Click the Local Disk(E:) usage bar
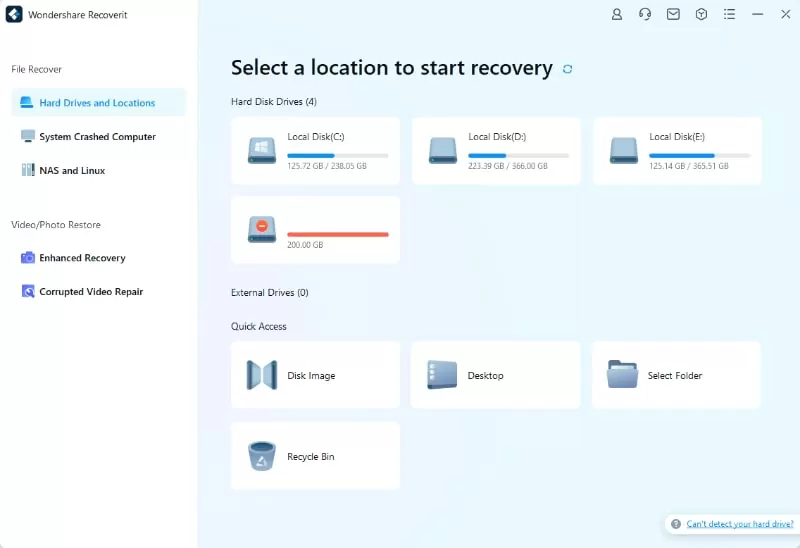The width and height of the screenshot is (800, 548). [699, 156]
